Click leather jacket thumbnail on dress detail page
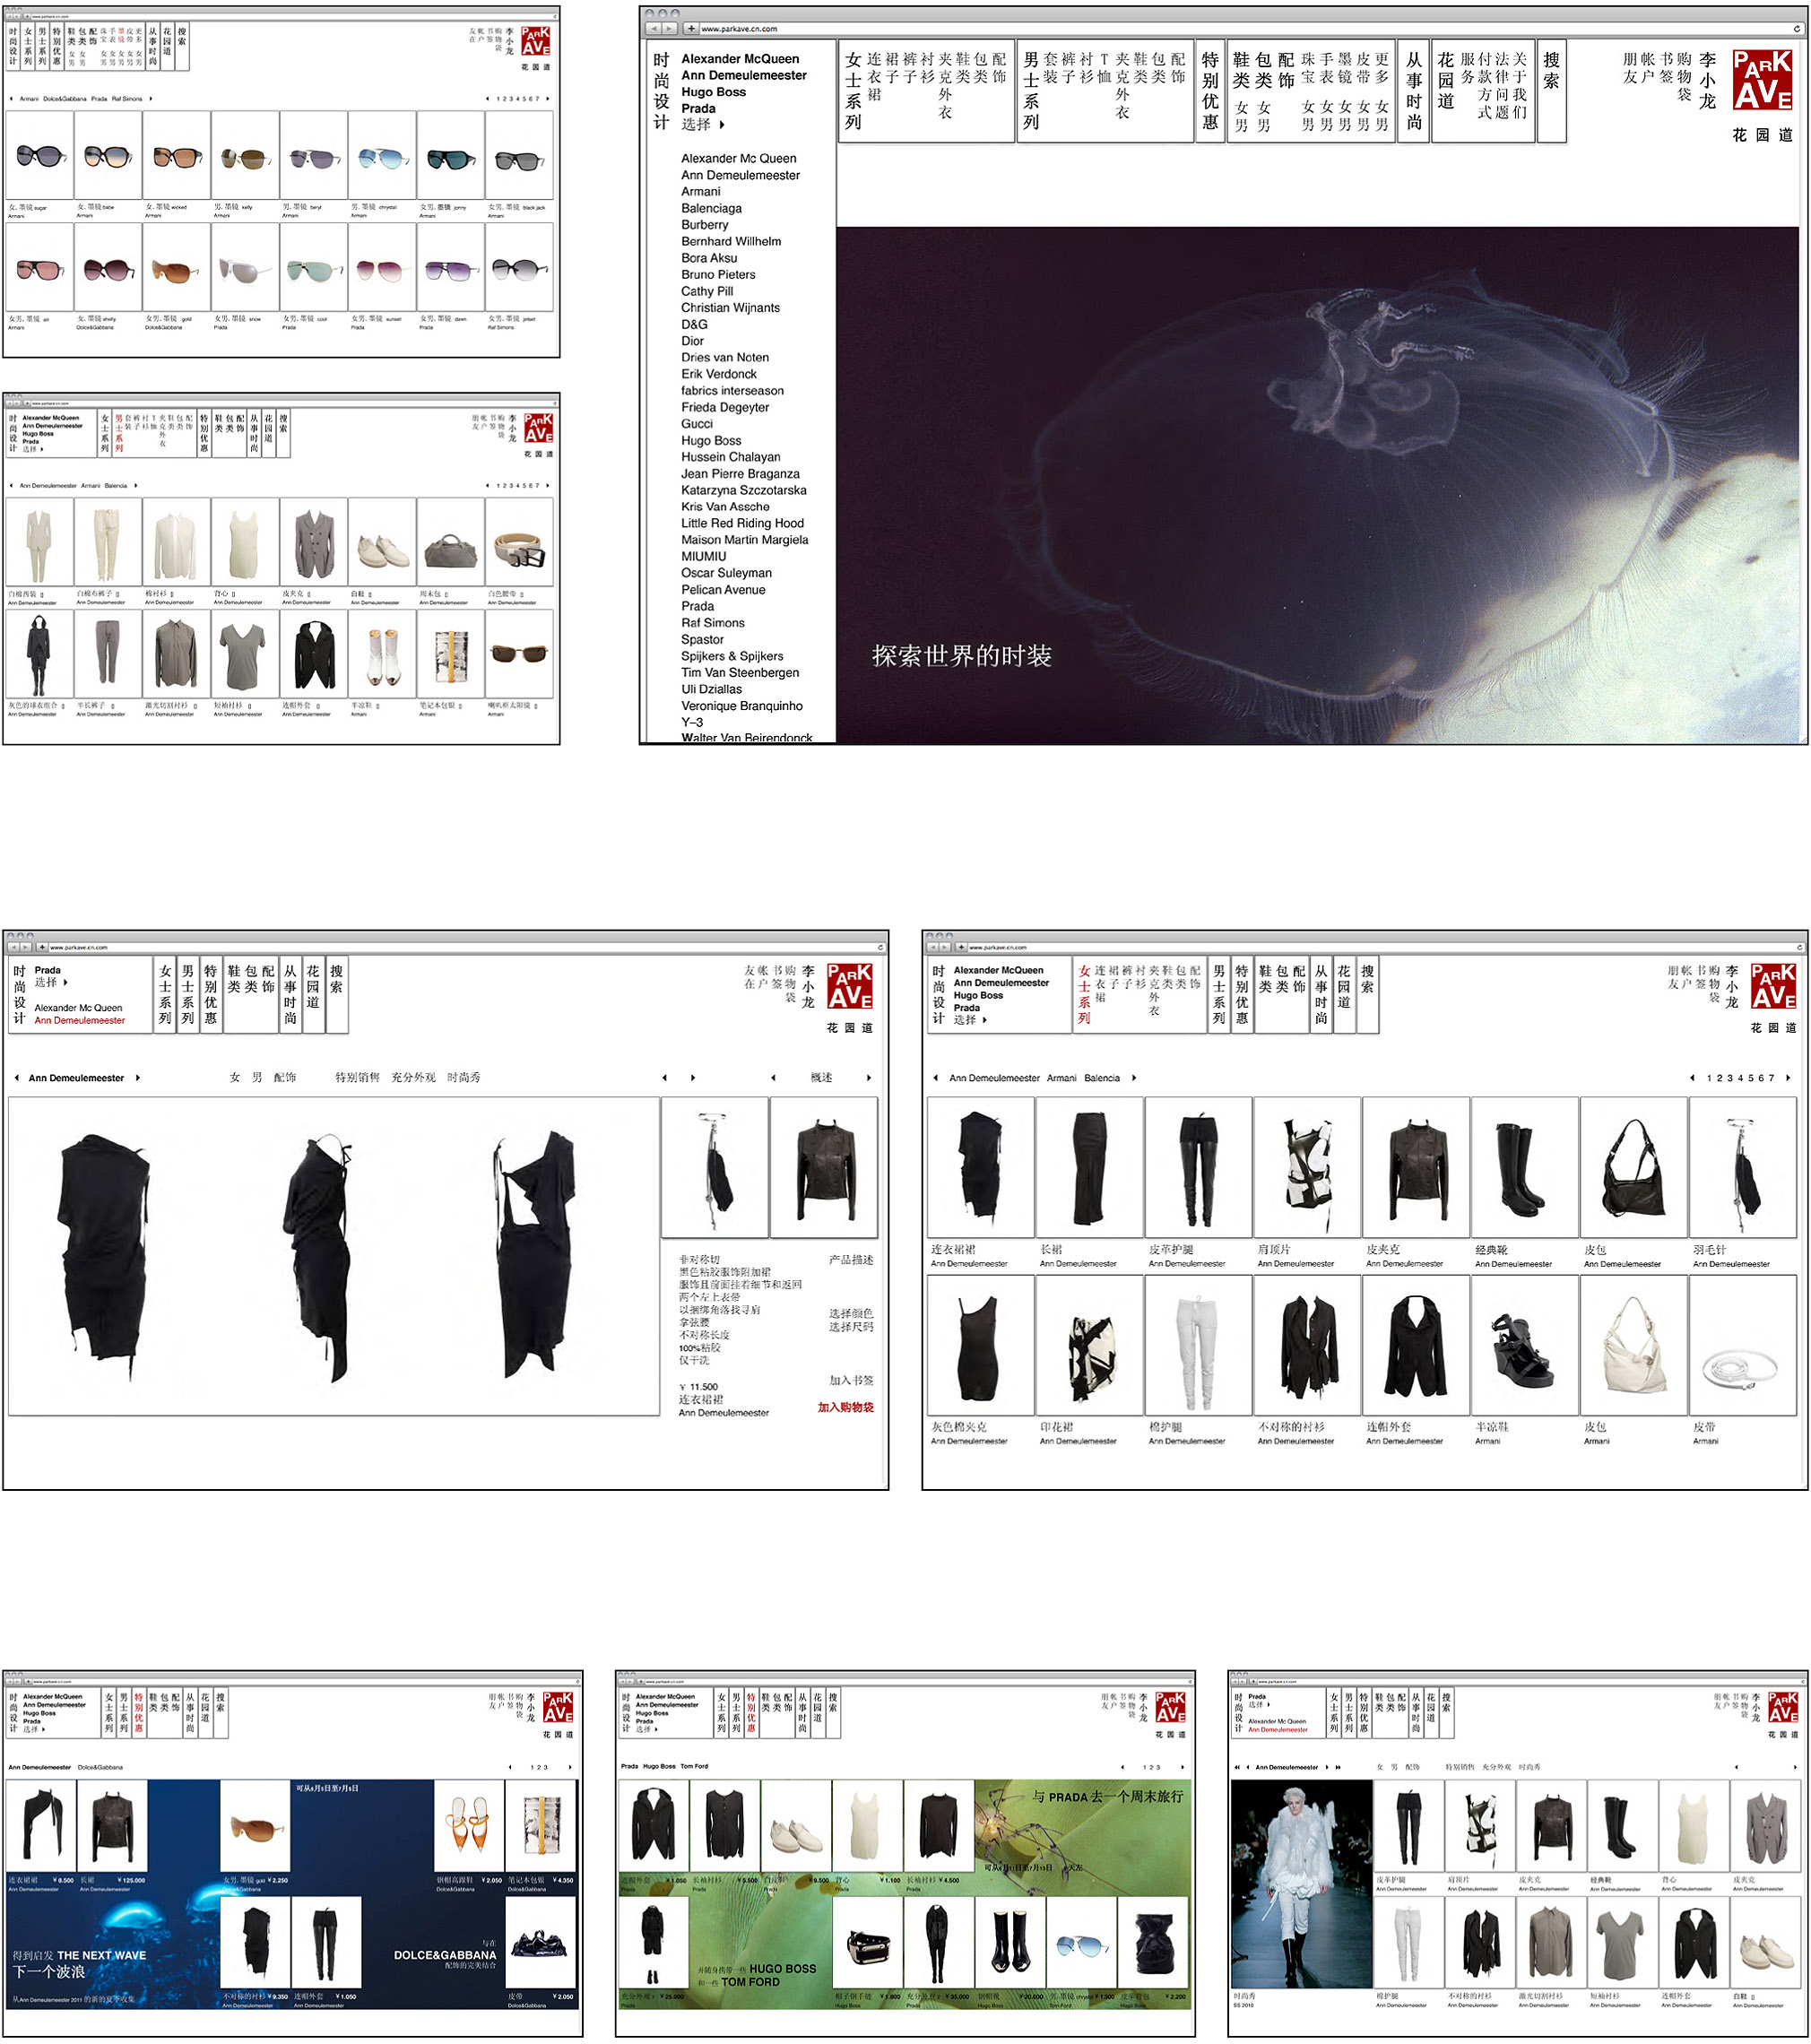 point(824,1167)
